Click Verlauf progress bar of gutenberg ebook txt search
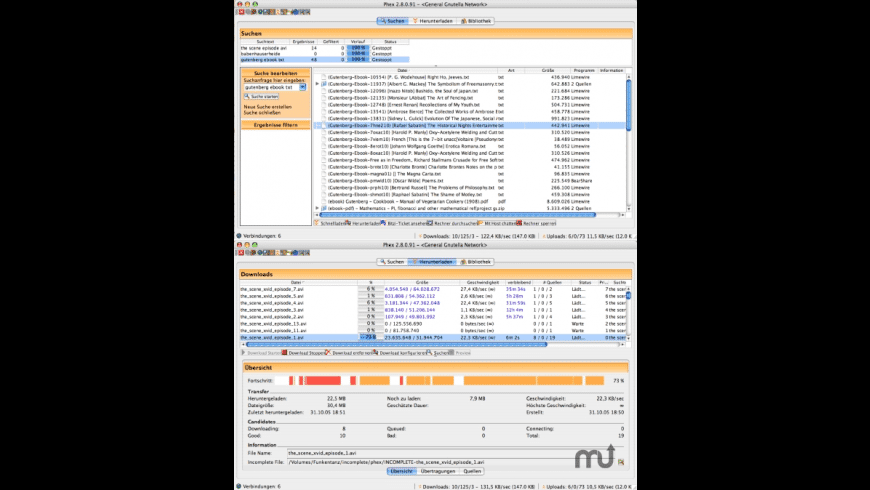Screen dimensions: 870x490 click(358, 59)
